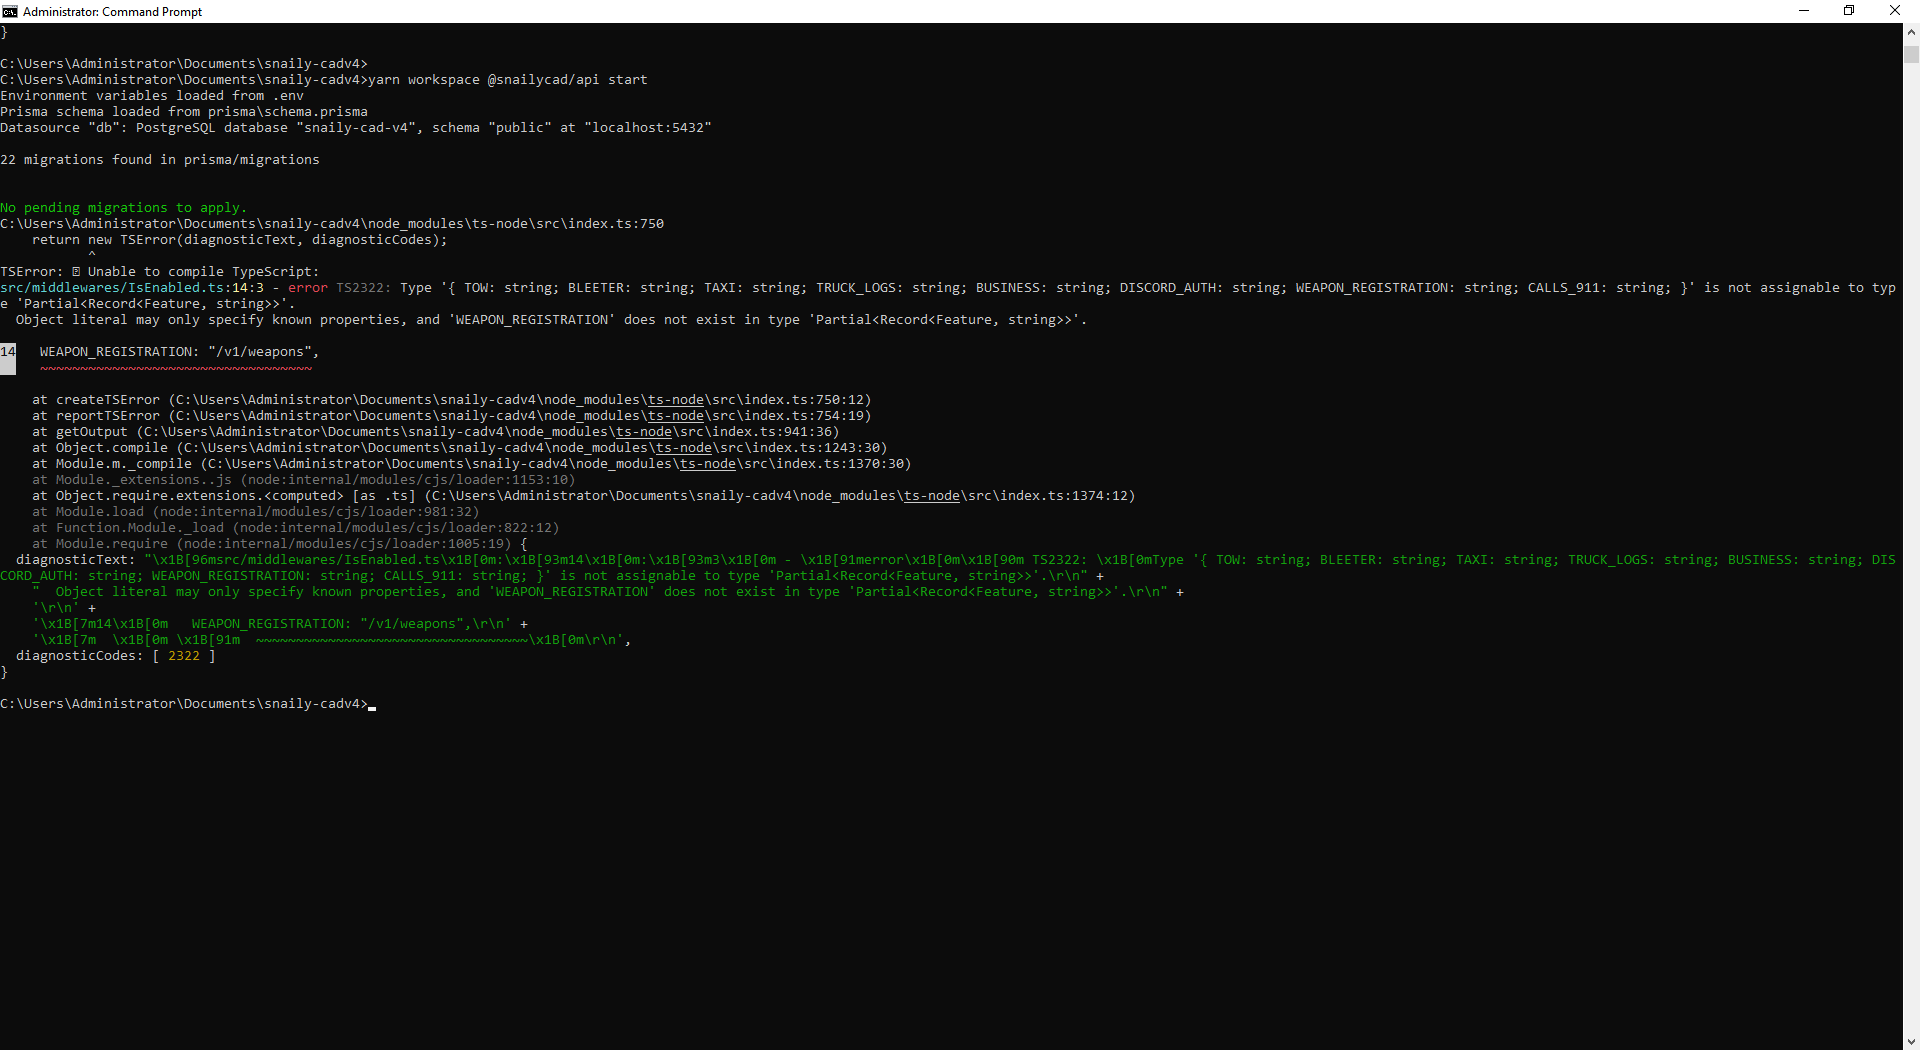Viewport: 1920px width, 1050px height.
Task: Click the final prompt 'C:\Users\Administrator\Documents\snaily-cadv4>'
Action: pos(184,704)
